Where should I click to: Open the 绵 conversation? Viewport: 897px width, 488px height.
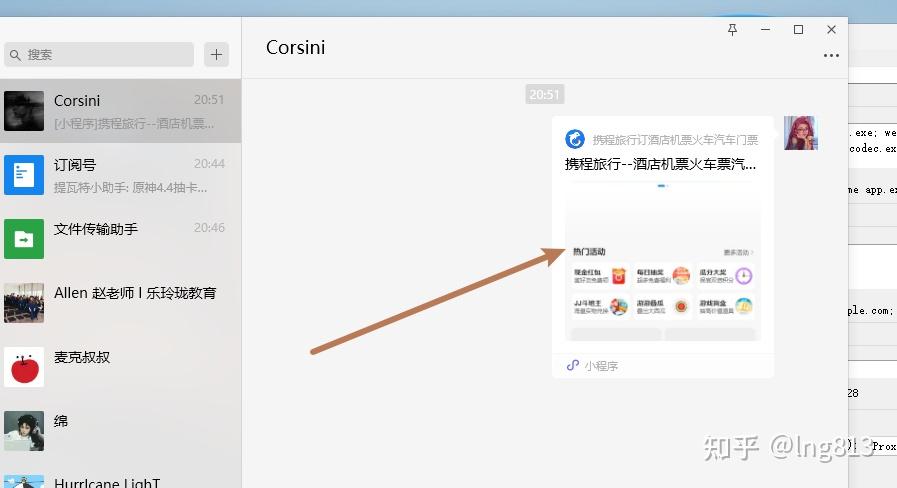coord(121,431)
